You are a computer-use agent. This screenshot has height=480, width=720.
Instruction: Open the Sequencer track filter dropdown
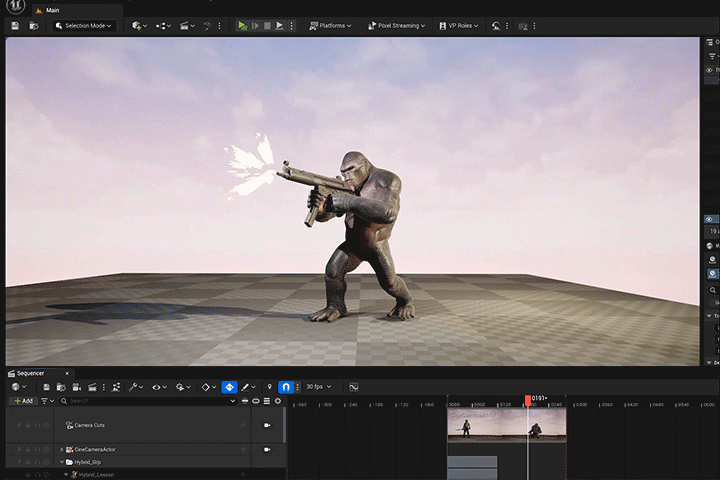pyautogui.click(x=47, y=401)
